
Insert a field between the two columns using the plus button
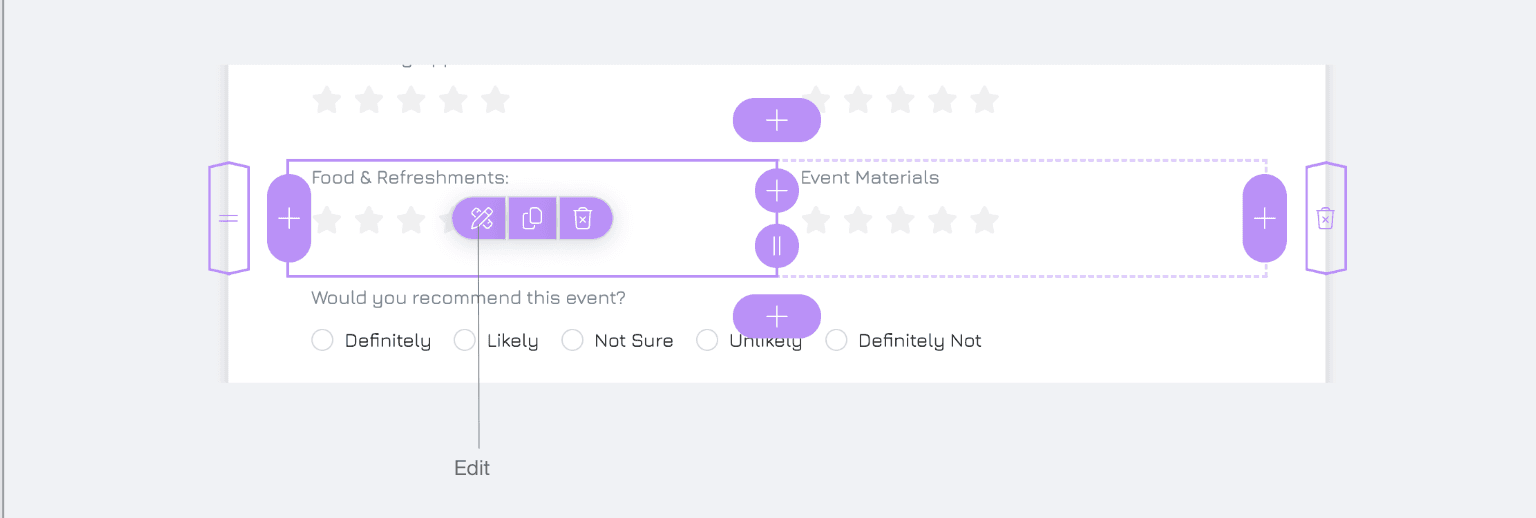777,190
